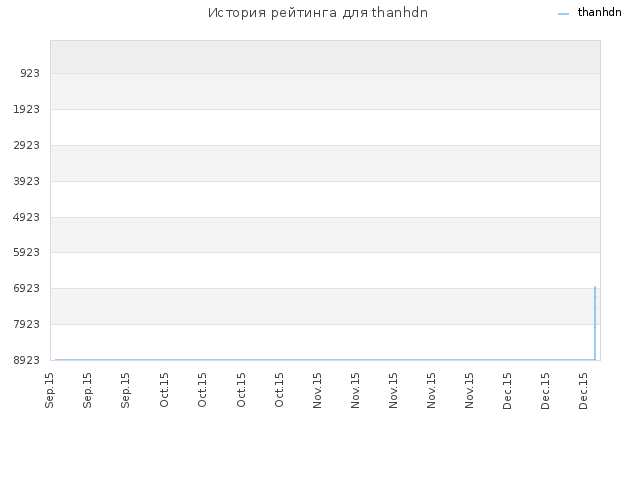Click the 8923 y-axis label

tap(27, 360)
